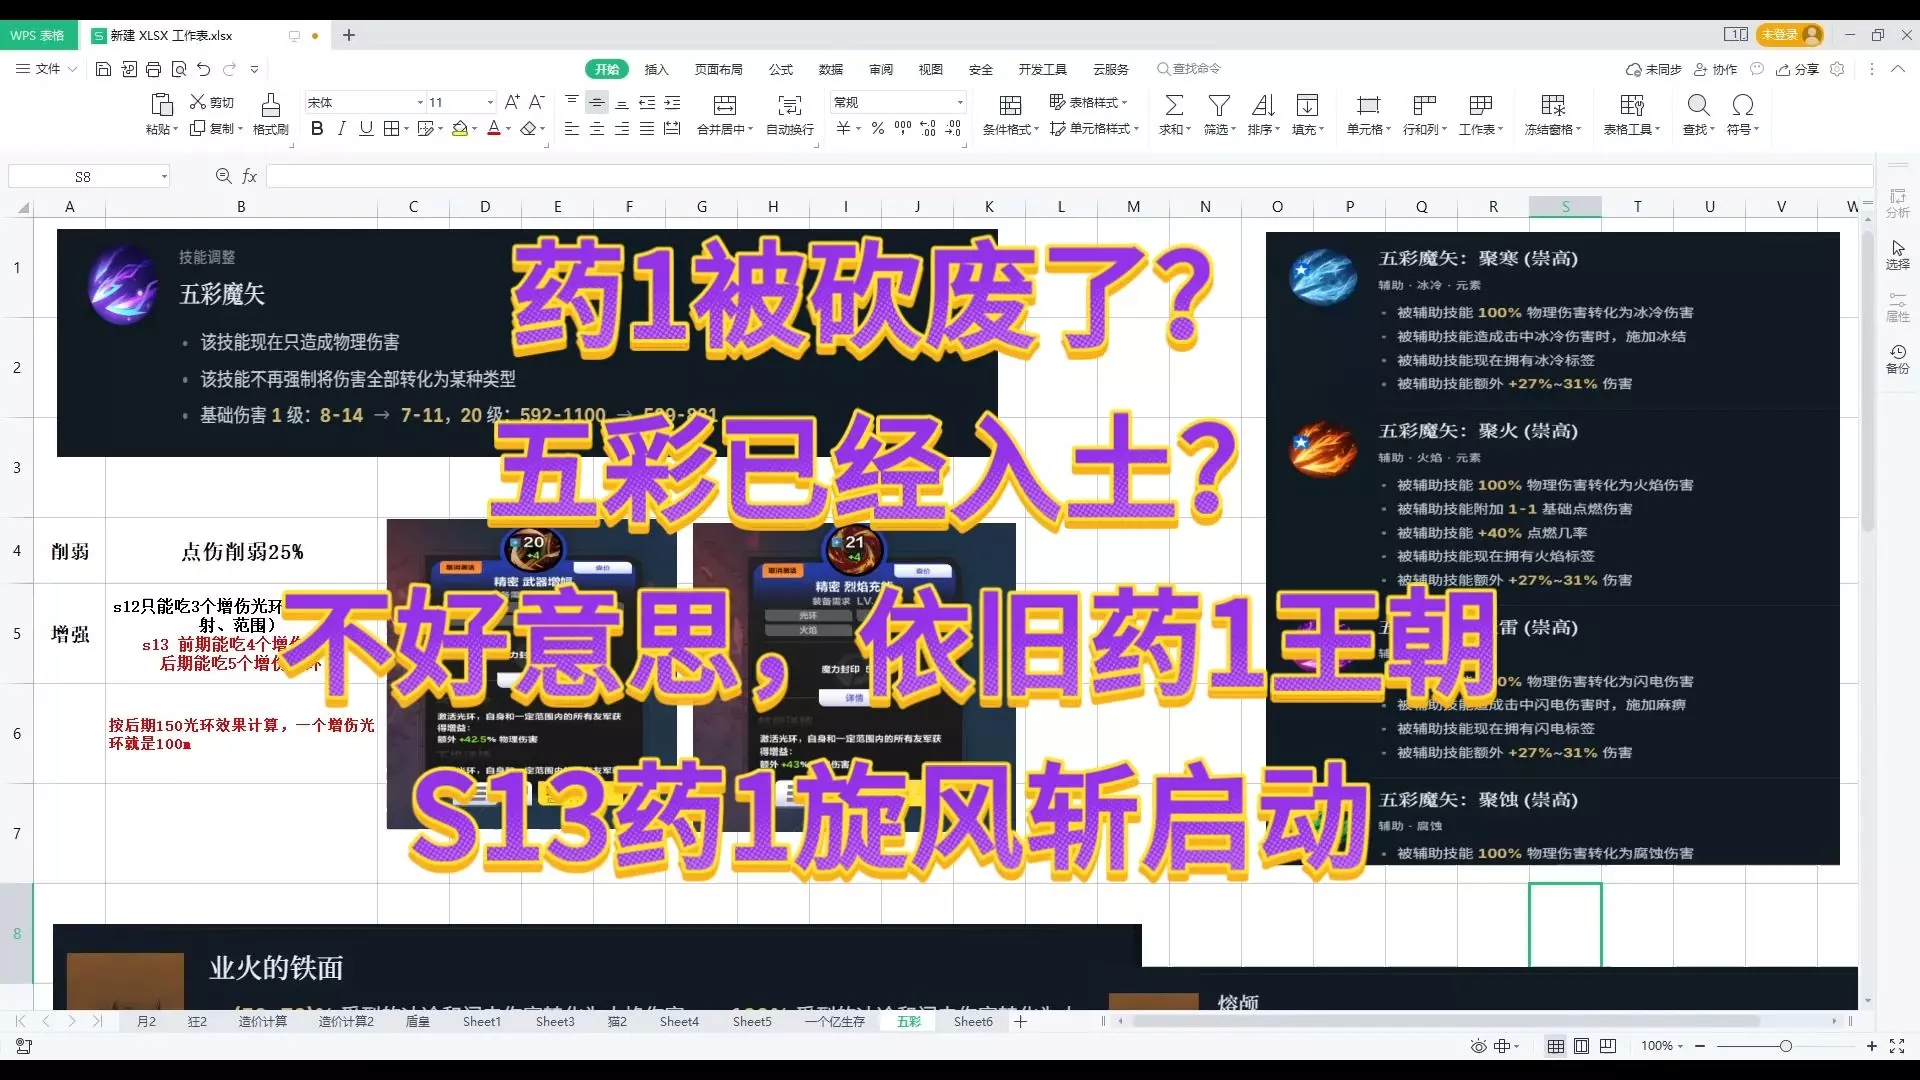Click the 查找命令 command search box
The height and width of the screenshot is (1080, 1920).
pos(1189,69)
